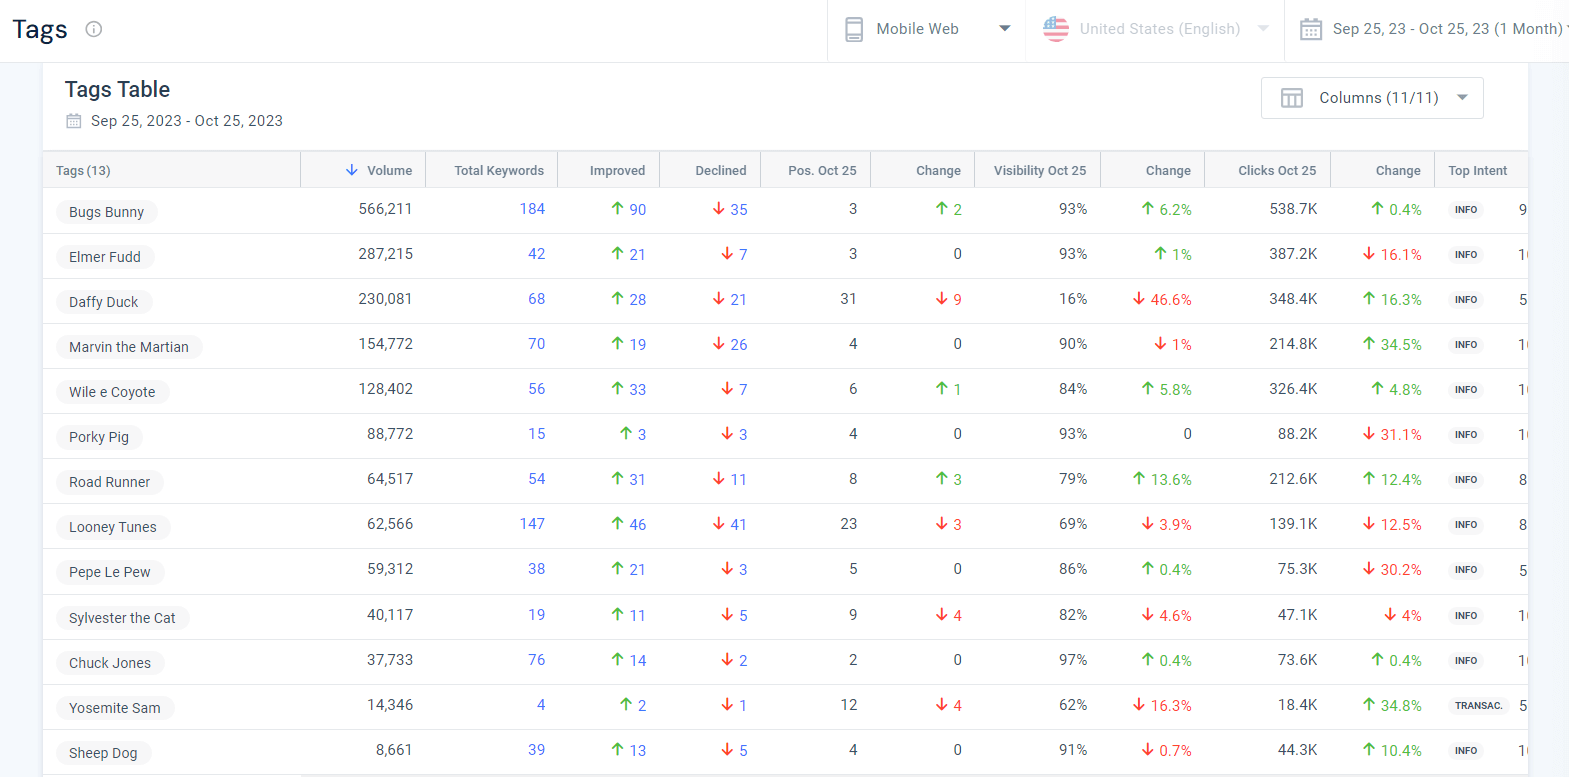Click Bugs Bunny volume 566,211

[386, 209]
